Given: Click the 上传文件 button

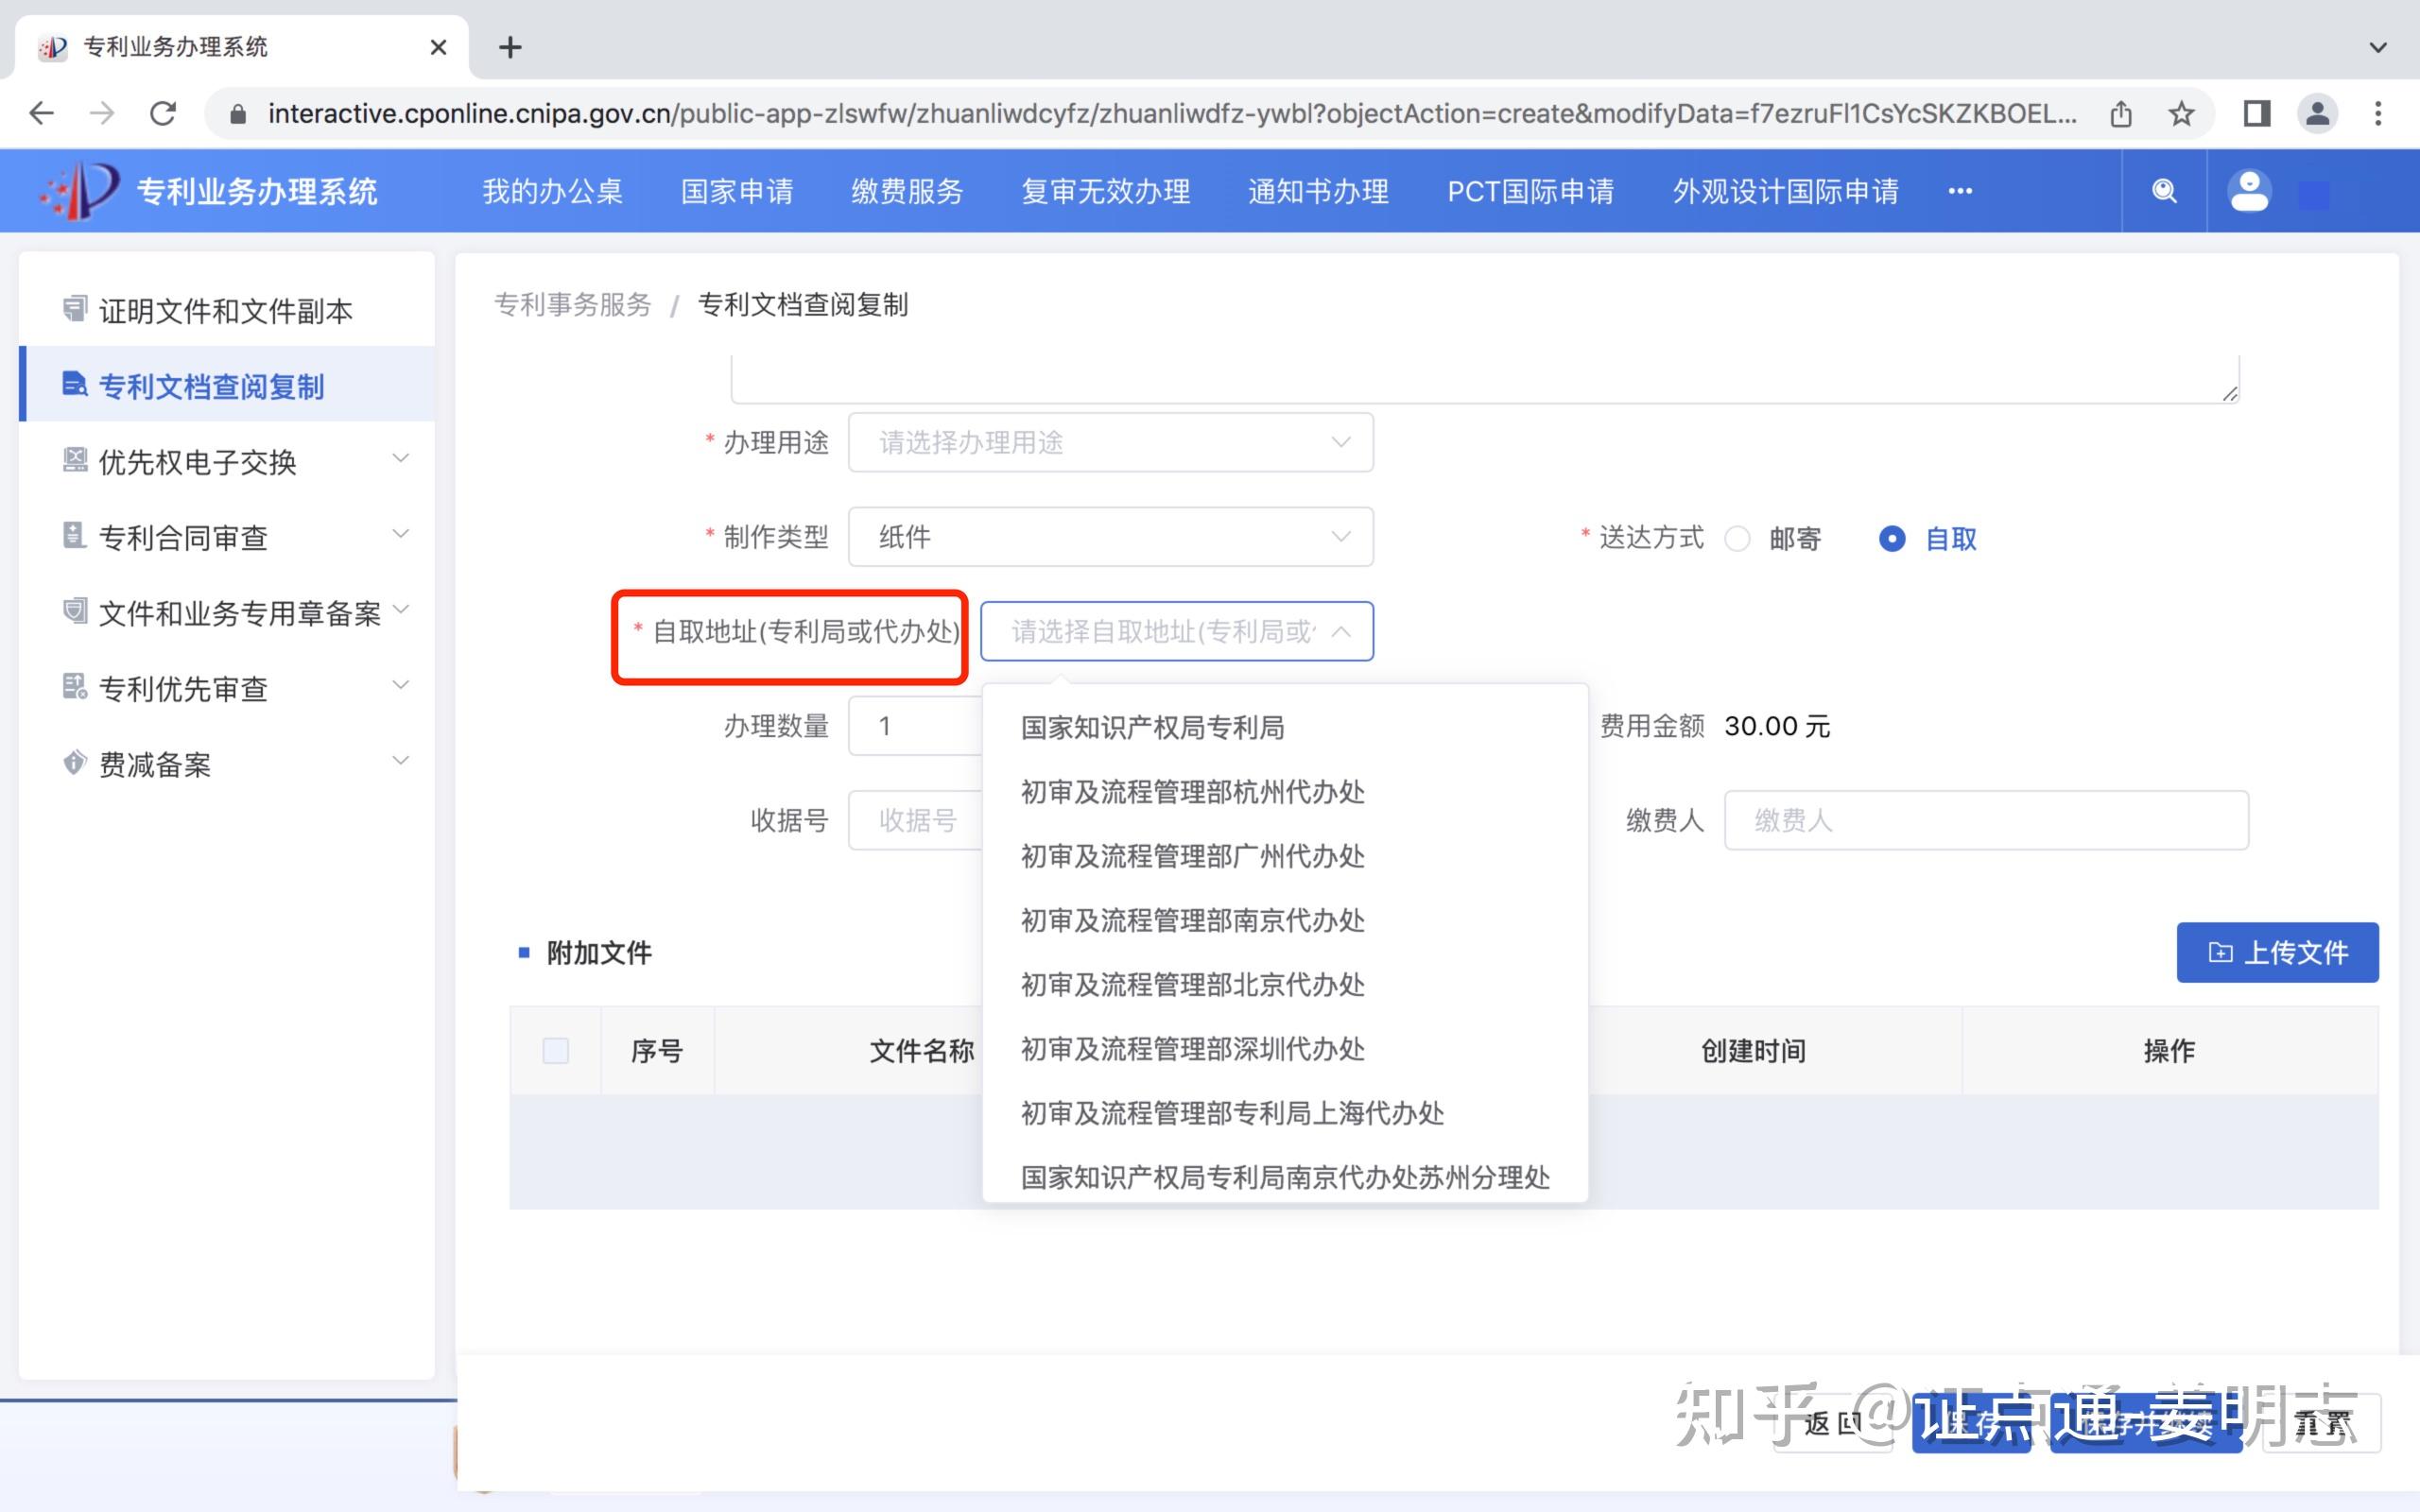Looking at the screenshot, I should coord(2277,952).
